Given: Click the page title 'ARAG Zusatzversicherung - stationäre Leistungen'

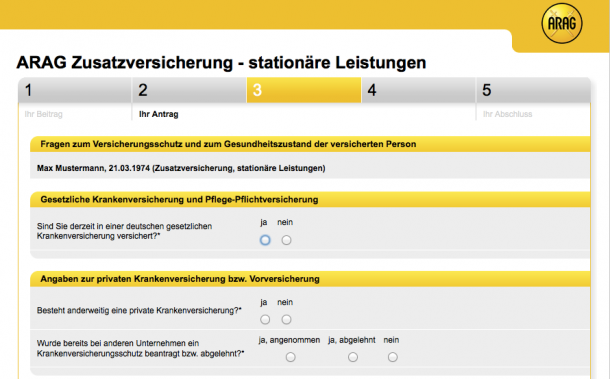Looking at the screenshot, I should pyautogui.click(x=221, y=63).
